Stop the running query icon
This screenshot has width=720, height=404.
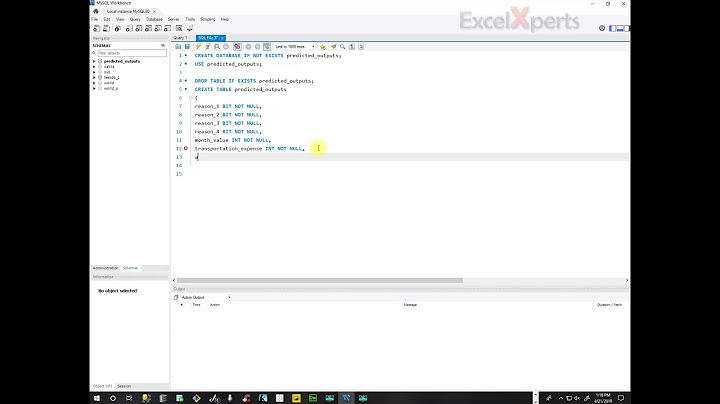226,47
